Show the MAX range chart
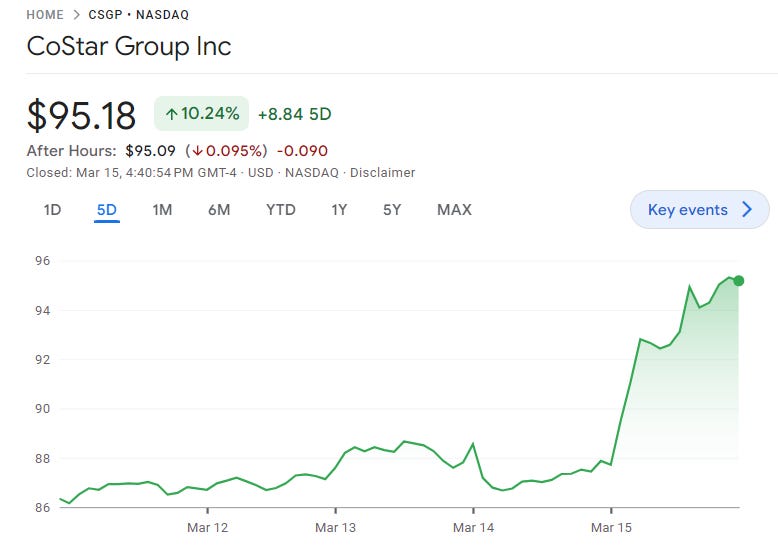778x551 pixels. pyautogui.click(x=454, y=210)
